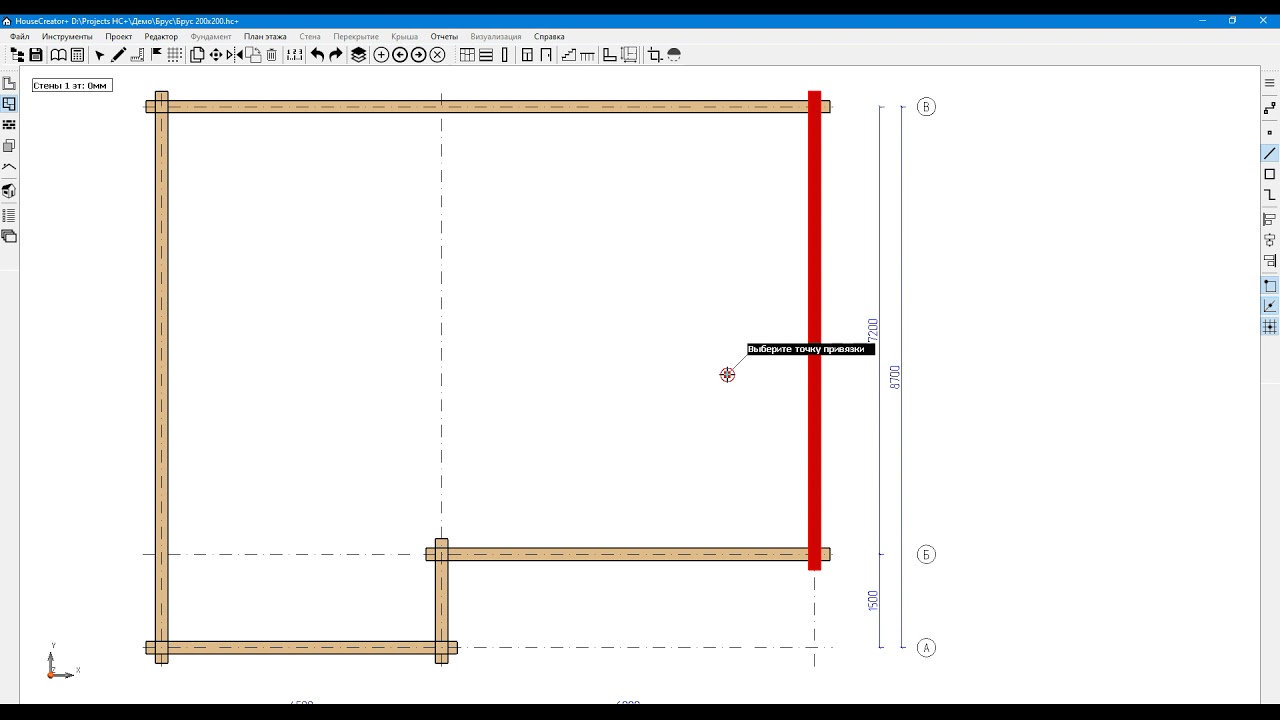Open the Инструменты menu
This screenshot has height=720, width=1280.
67,36
